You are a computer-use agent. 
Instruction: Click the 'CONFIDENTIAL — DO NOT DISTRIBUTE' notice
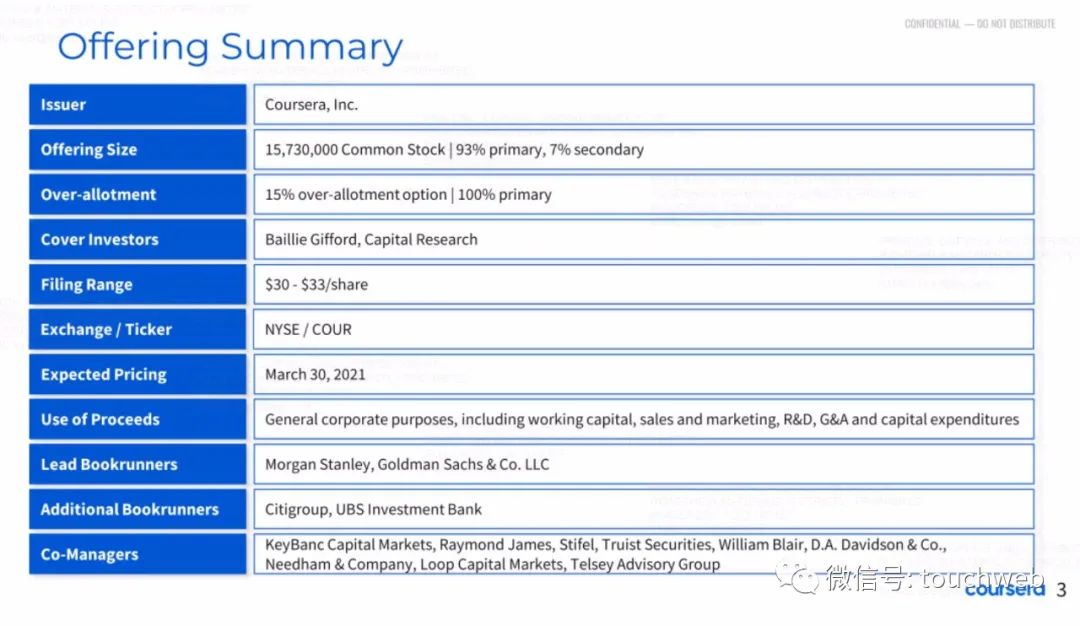coord(980,24)
